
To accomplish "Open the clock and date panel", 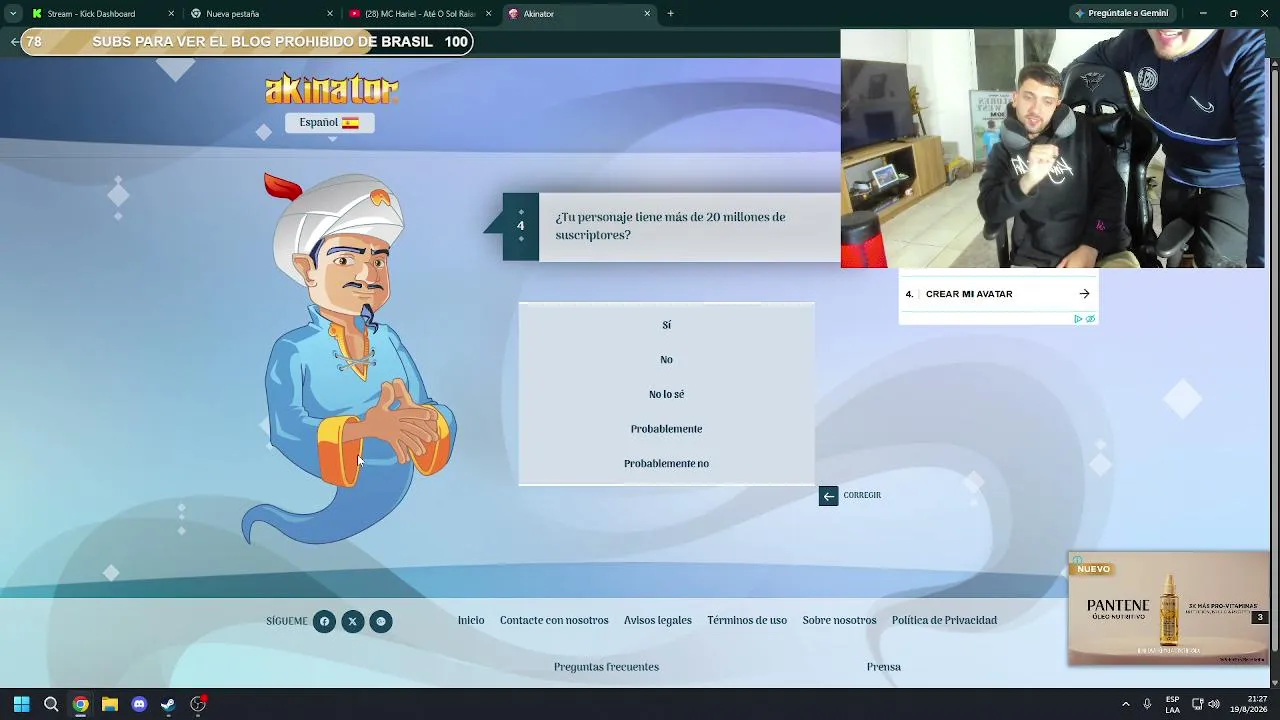I will [x=1248, y=704].
